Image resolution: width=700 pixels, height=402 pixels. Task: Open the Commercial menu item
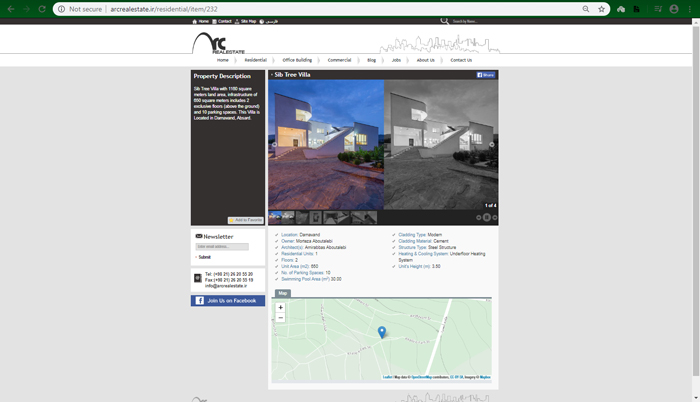click(339, 60)
